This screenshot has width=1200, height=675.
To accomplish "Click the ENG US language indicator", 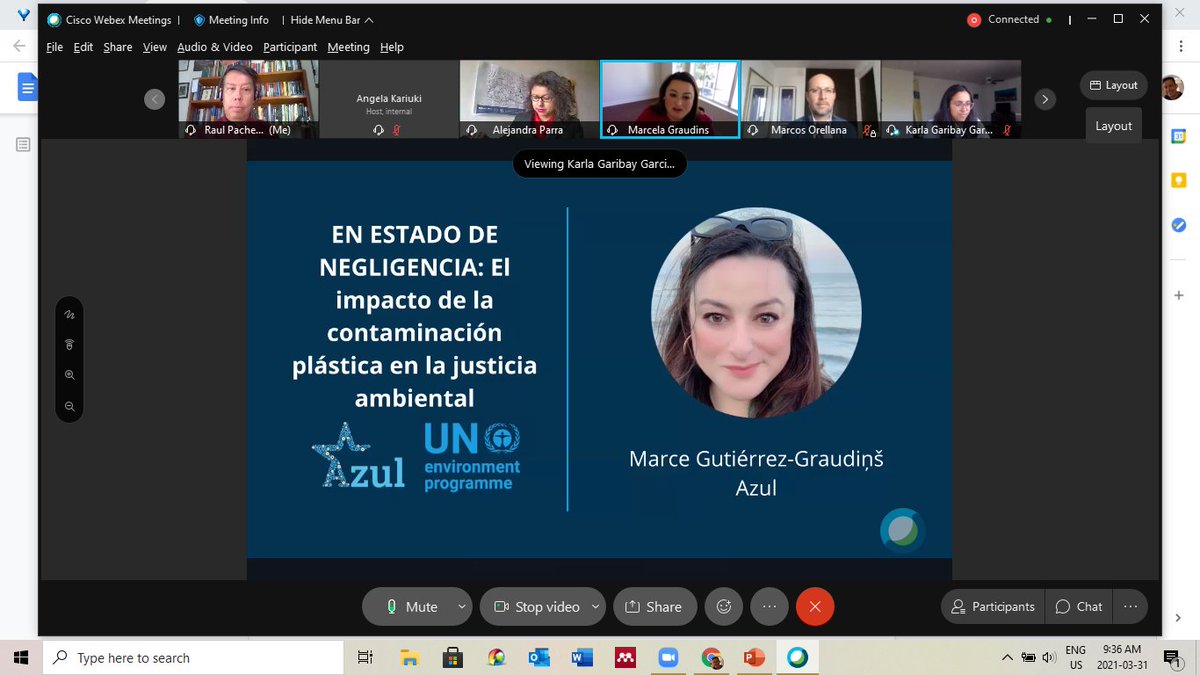I will click(1076, 657).
